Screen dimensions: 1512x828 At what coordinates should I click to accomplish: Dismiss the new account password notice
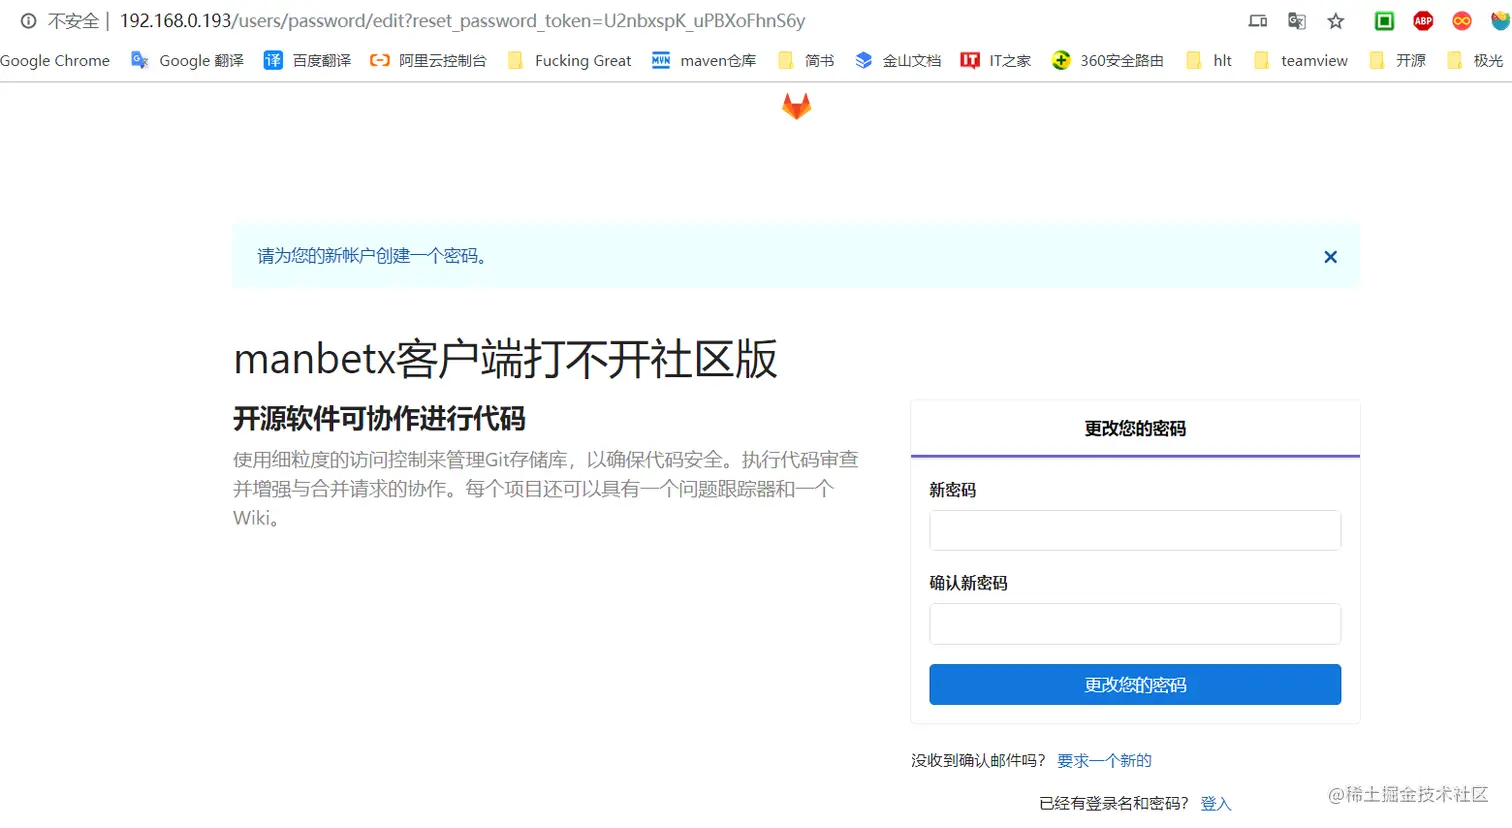[x=1330, y=257]
